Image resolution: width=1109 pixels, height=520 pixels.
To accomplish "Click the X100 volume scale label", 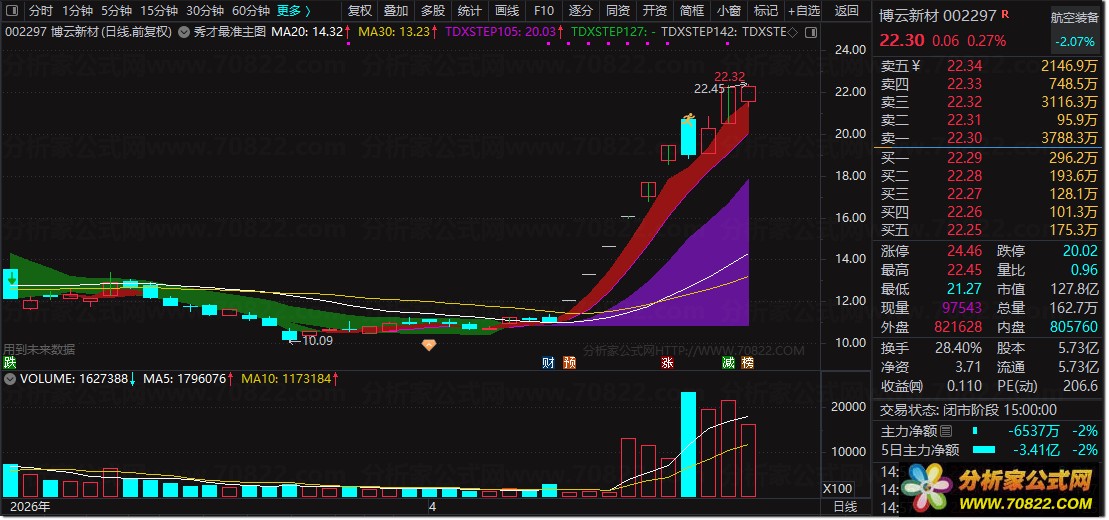I will pos(838,489).
